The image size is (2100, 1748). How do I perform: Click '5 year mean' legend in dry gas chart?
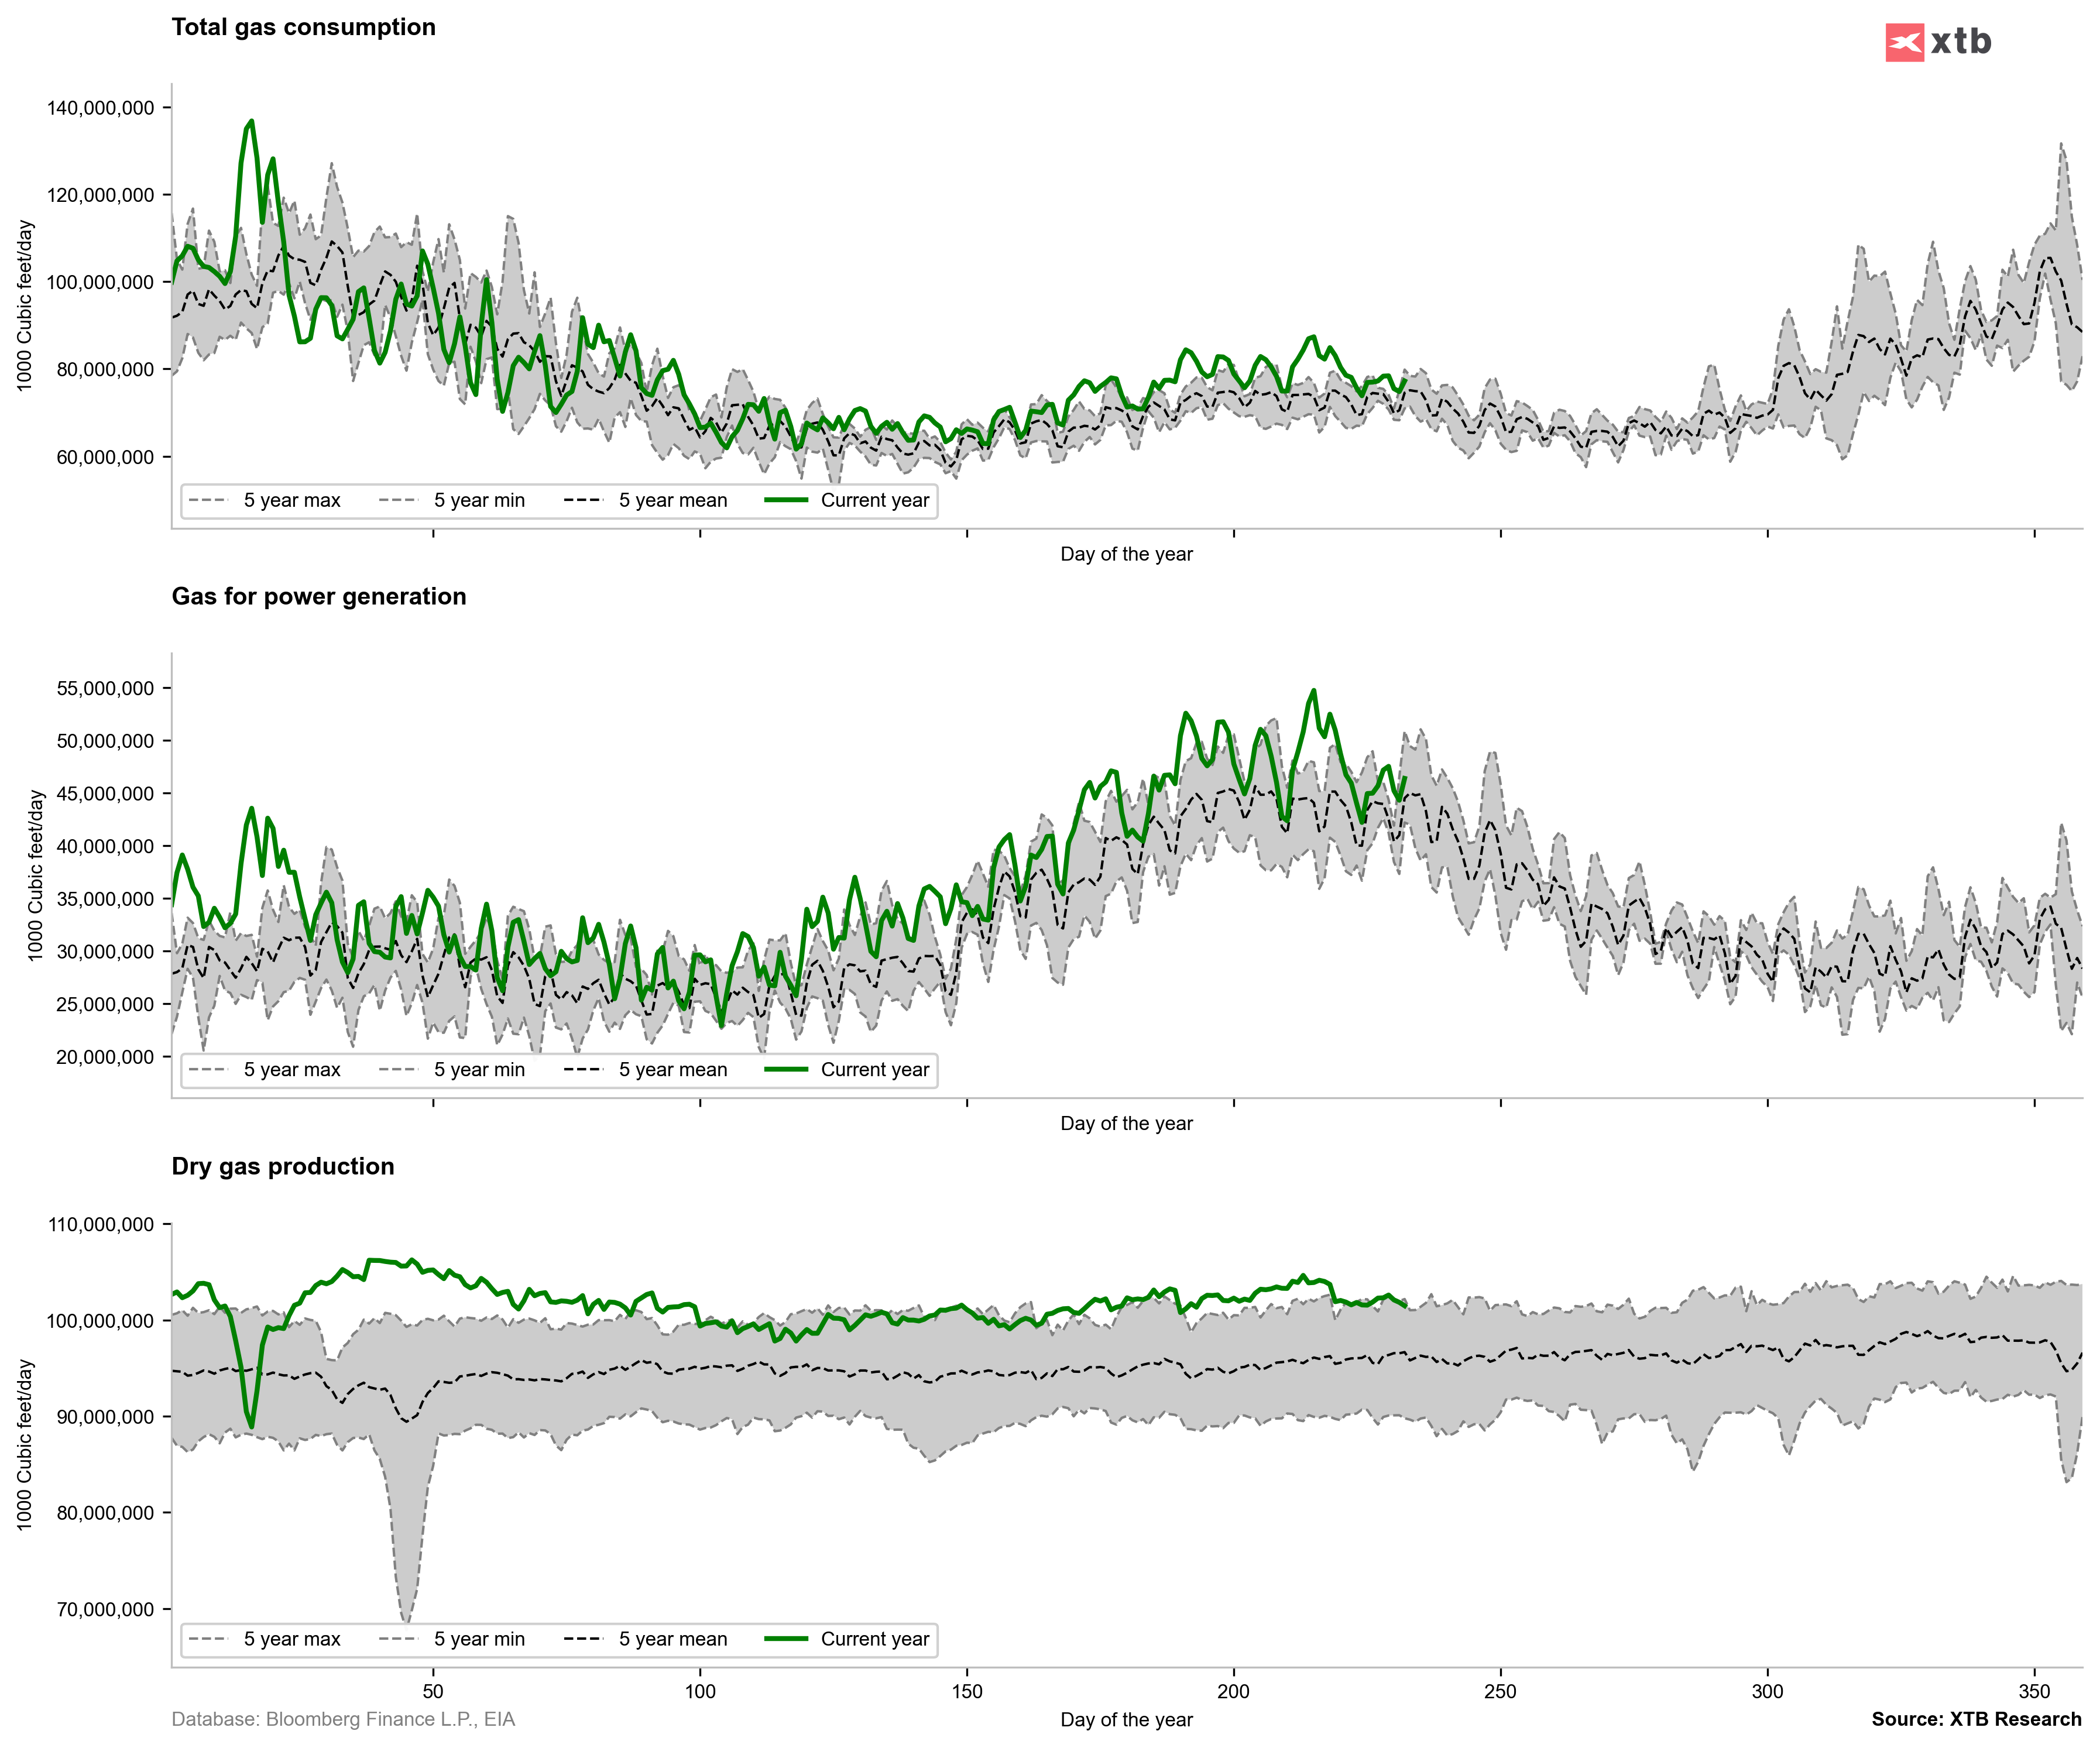(672, 1639)
